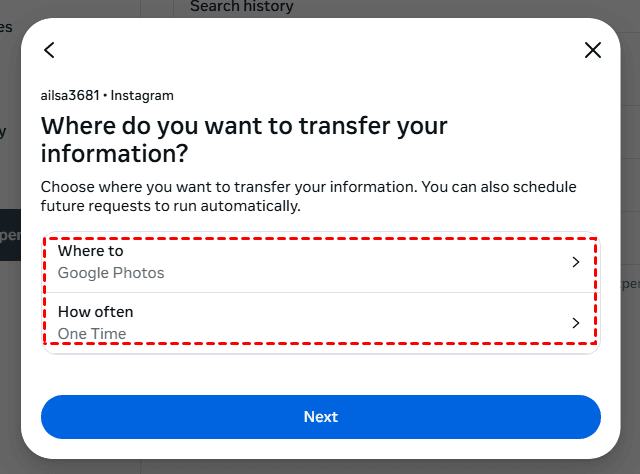Click the ailsa3681 Instagram account label
Screen dimensions: 640x474
pos(107,96)
